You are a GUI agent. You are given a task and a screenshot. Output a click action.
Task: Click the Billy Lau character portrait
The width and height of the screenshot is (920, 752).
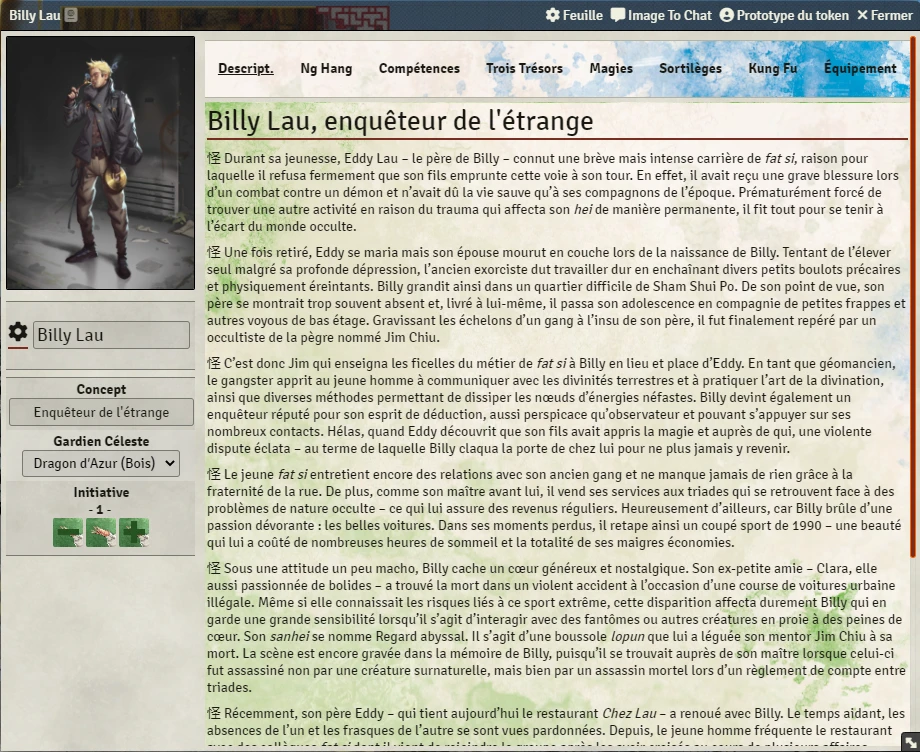[x=101, y=163]
